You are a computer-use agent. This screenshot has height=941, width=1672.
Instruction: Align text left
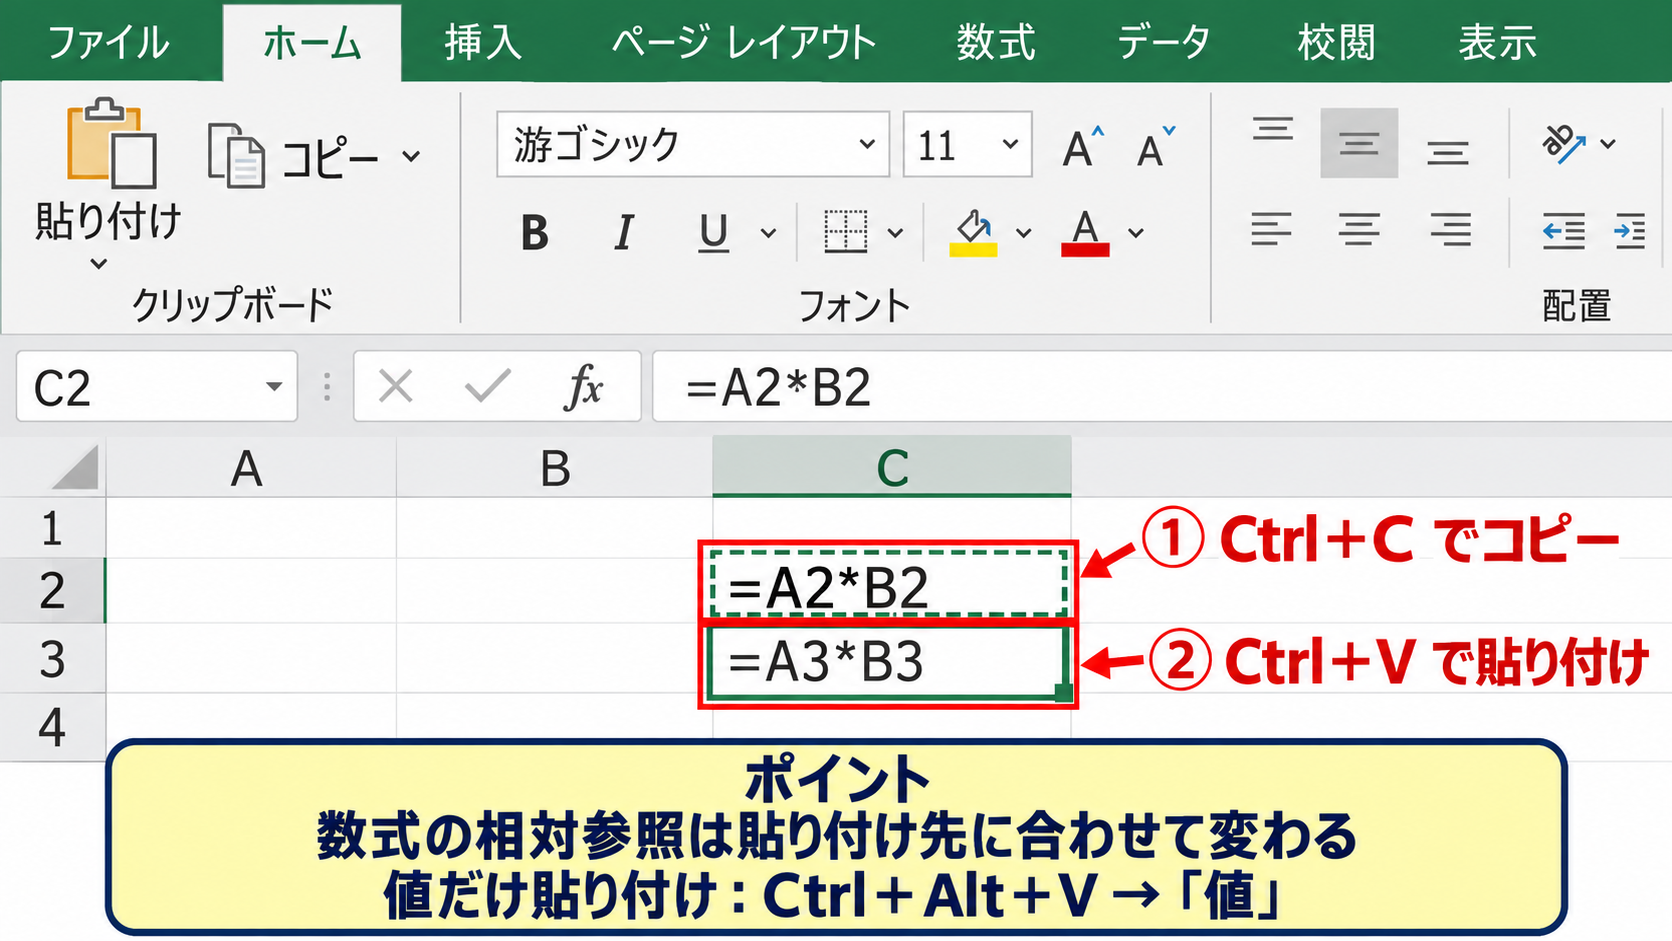click(1271, 230)
